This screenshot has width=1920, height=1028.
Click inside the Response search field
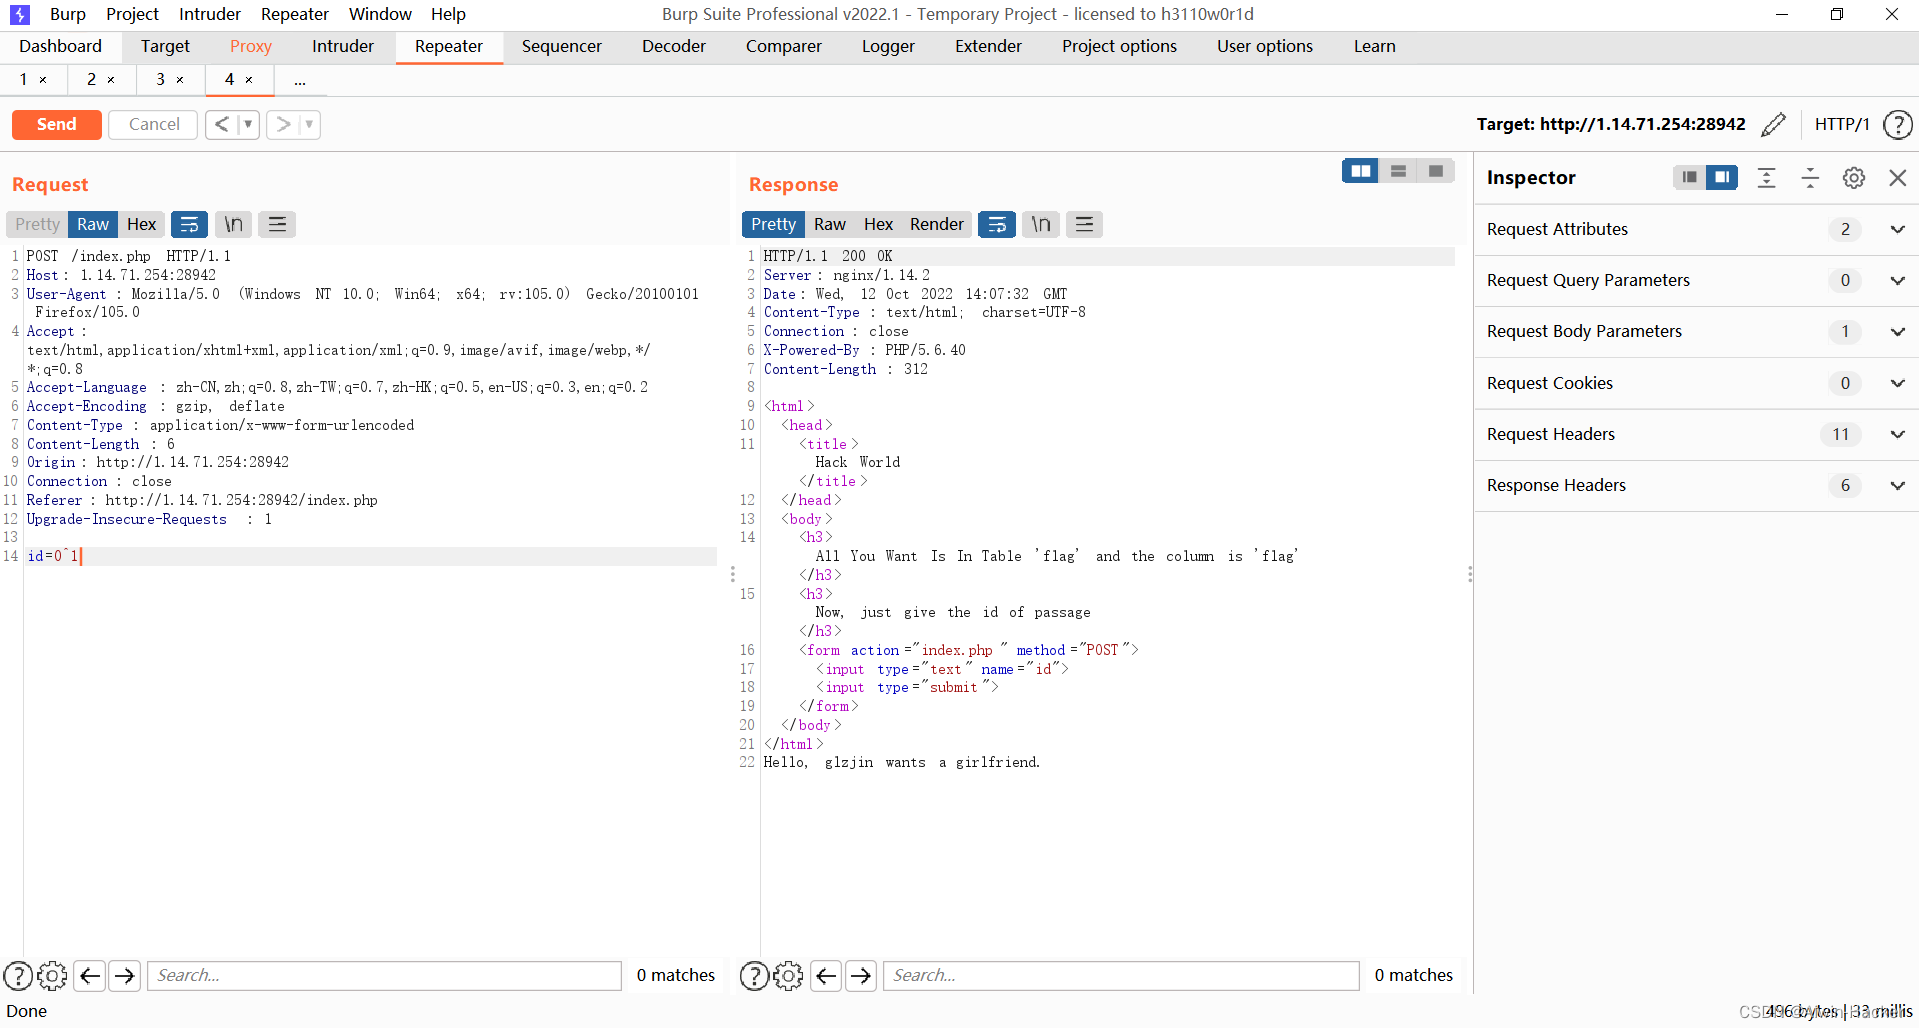[1120, 975]
